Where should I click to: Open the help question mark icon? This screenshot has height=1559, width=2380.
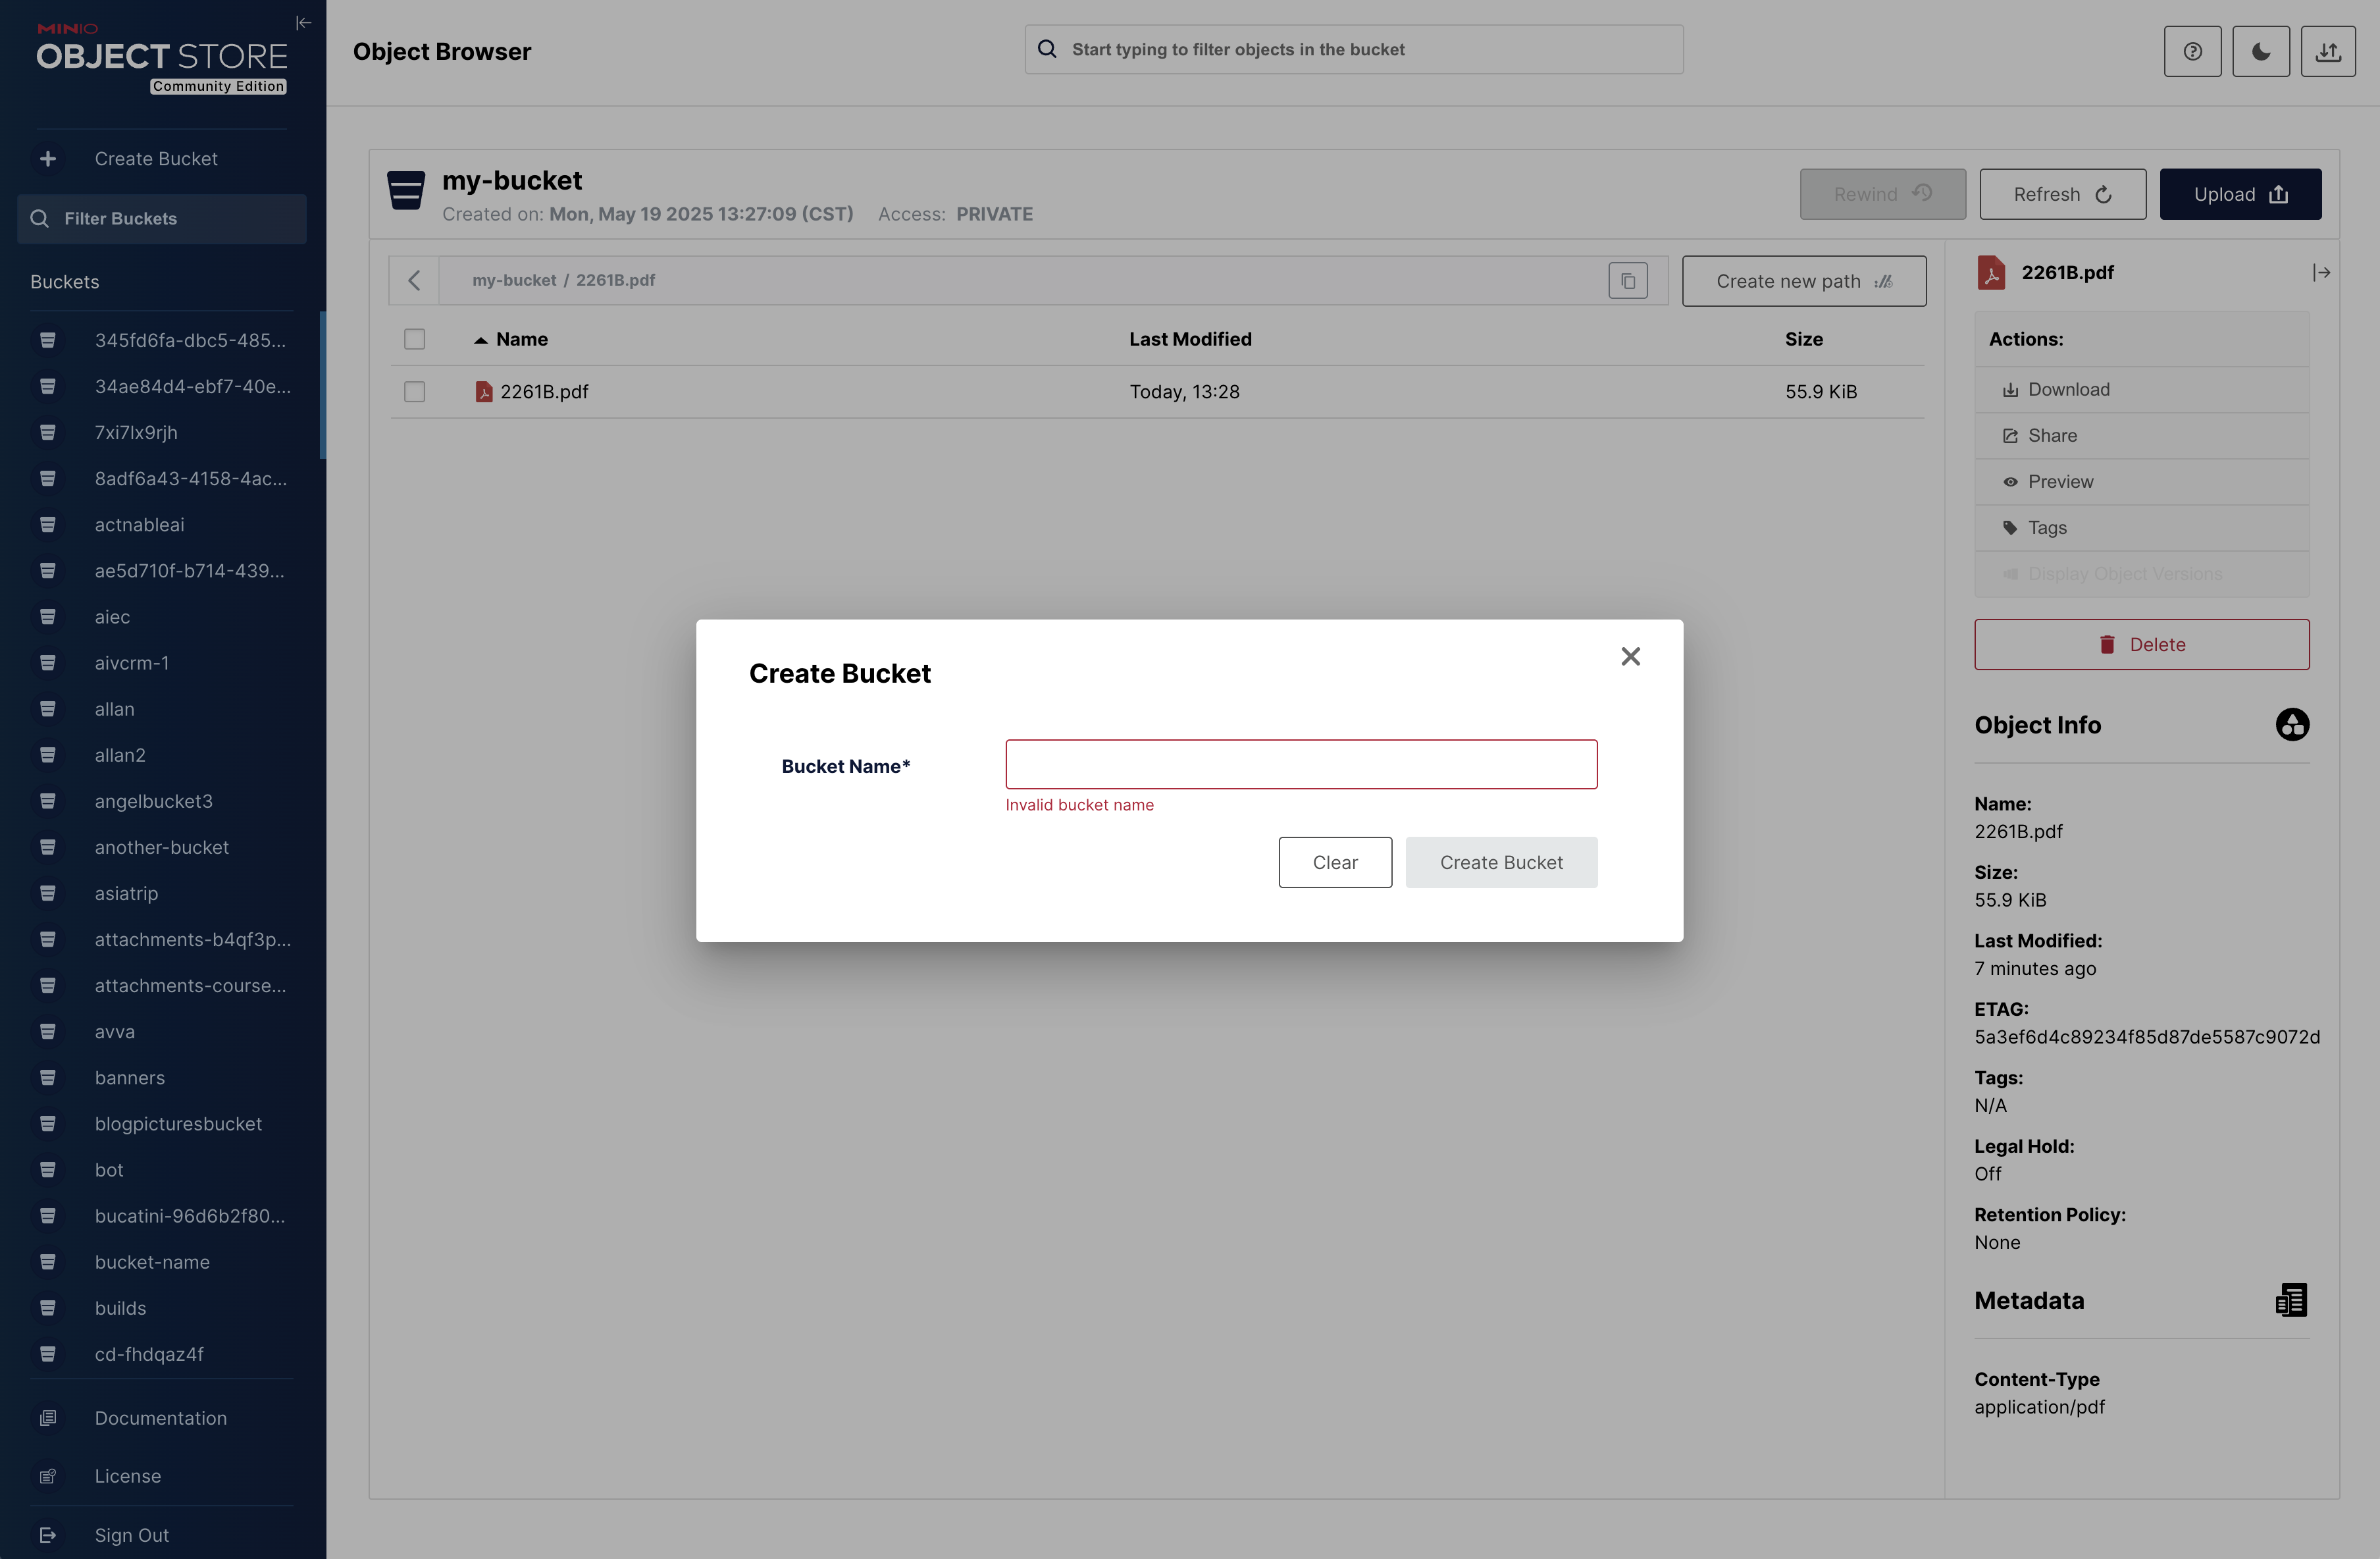point(2192,51)
